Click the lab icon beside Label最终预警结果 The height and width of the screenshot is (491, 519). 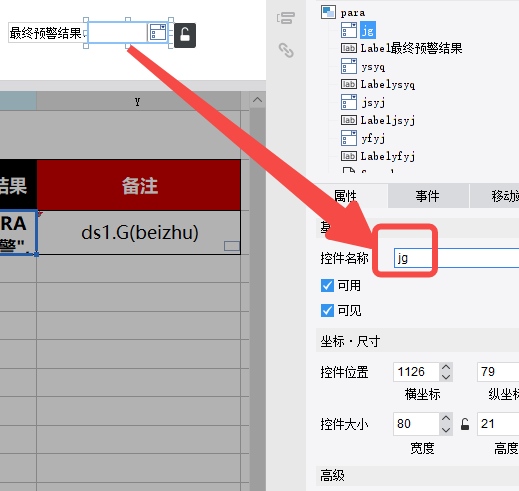(349, 48)
